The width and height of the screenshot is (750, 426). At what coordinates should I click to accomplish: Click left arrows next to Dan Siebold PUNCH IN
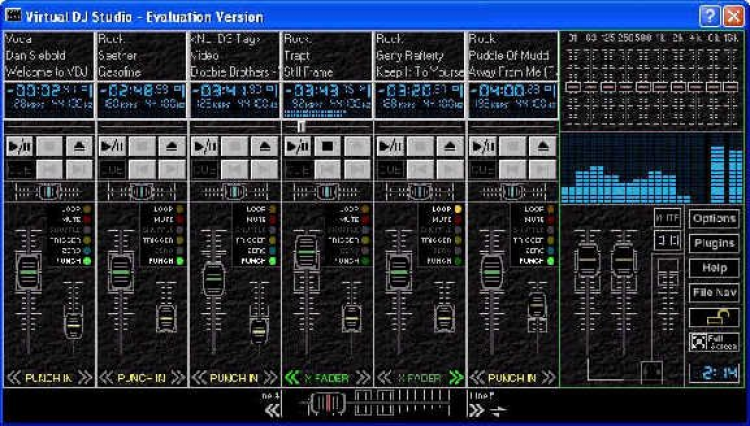14,378
